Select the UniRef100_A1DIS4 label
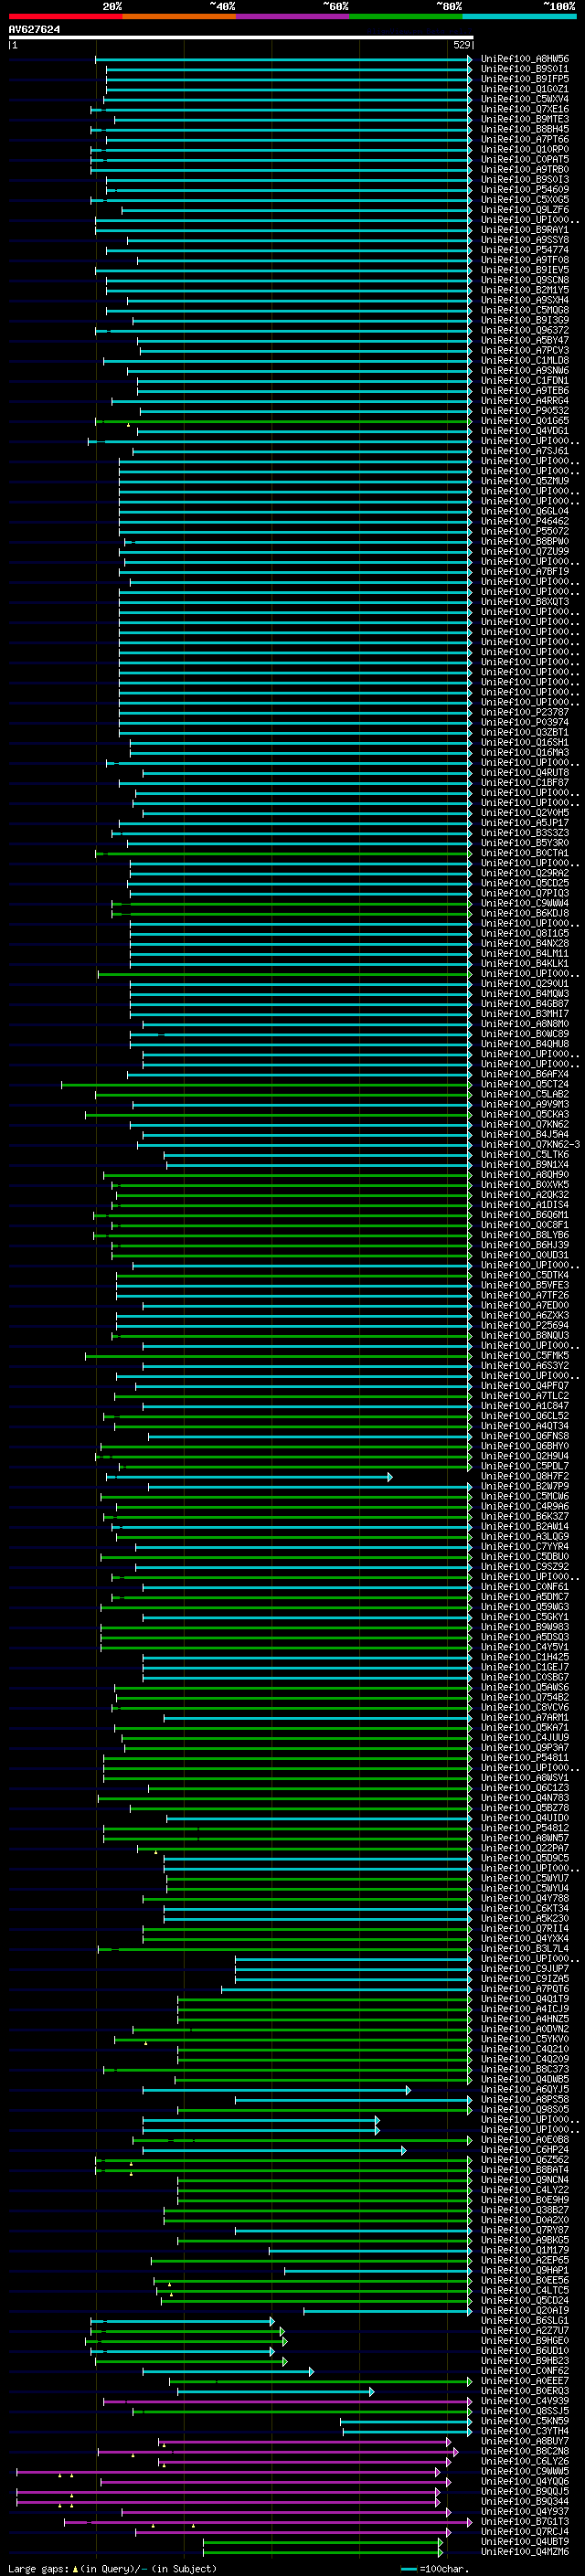Screen dimensions: 585x2576 click(x=525, y=1205)
